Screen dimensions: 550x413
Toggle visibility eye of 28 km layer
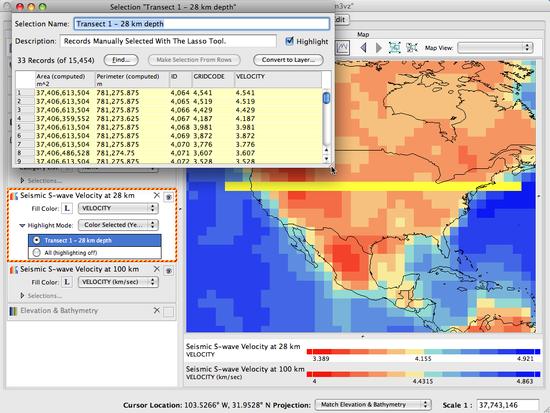pos(169,197)
